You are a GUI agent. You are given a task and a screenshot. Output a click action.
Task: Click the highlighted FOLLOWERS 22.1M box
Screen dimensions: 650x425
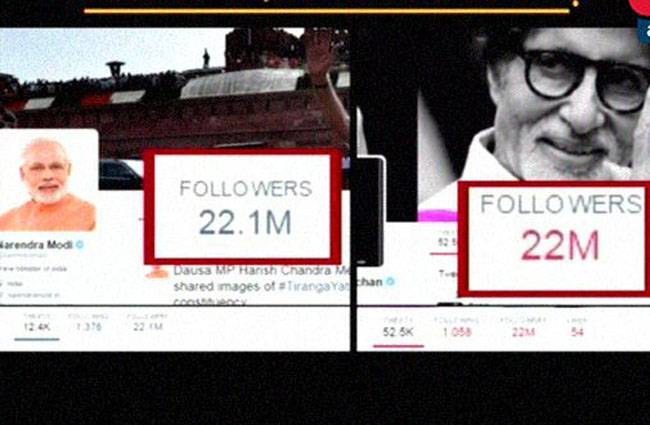click(x=243, y=207)
